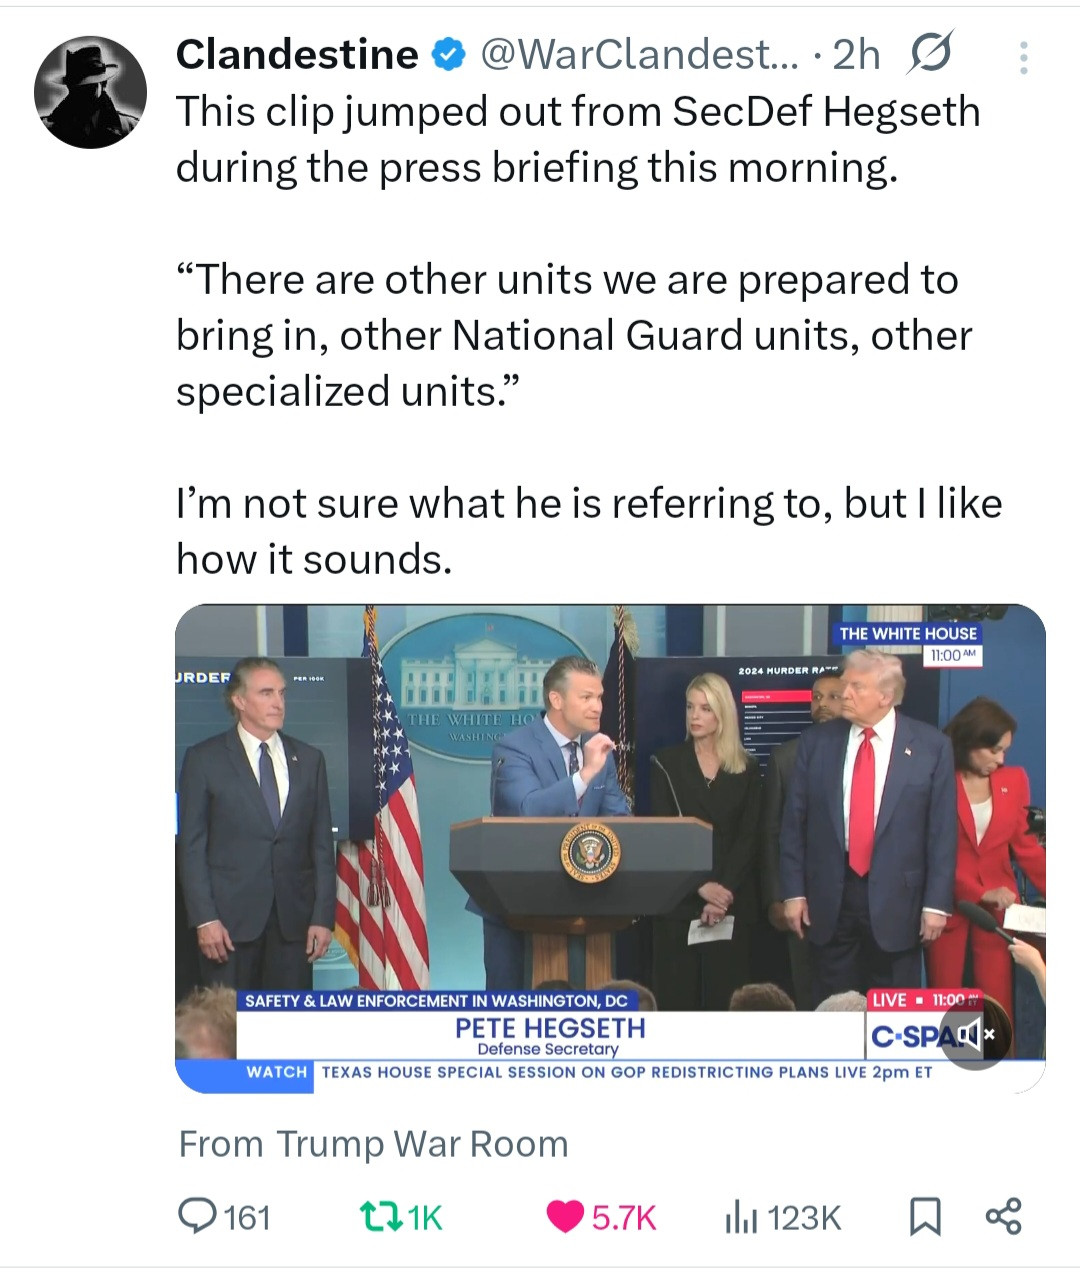Play the Hegseth press briefing video
Image resolution: width=1080 pixels, height=1279 pixels.
(x=610, y=848)
